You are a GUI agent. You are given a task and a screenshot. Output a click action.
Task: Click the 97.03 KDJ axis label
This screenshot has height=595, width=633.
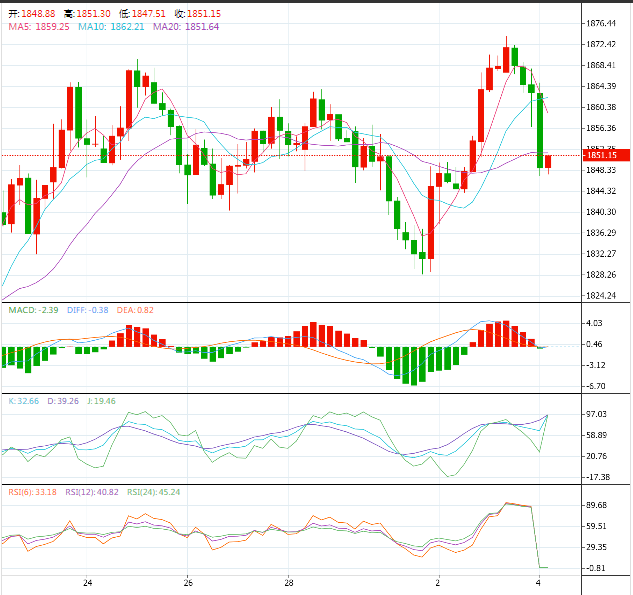pyautogui.click(x=596, y=414)
